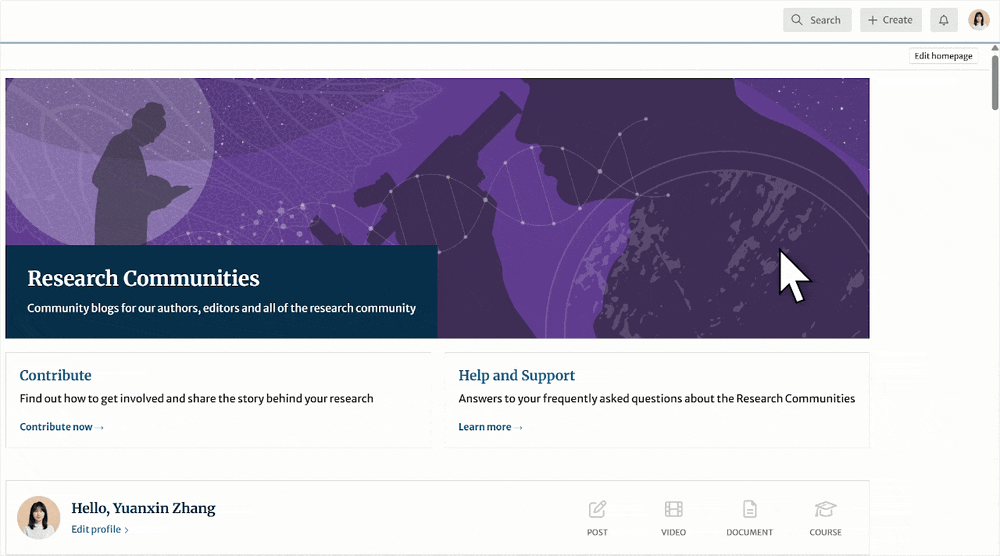Screen dimensions: 1000x556
Task: Click the Edit homepage label
Action: click(942, 56)
